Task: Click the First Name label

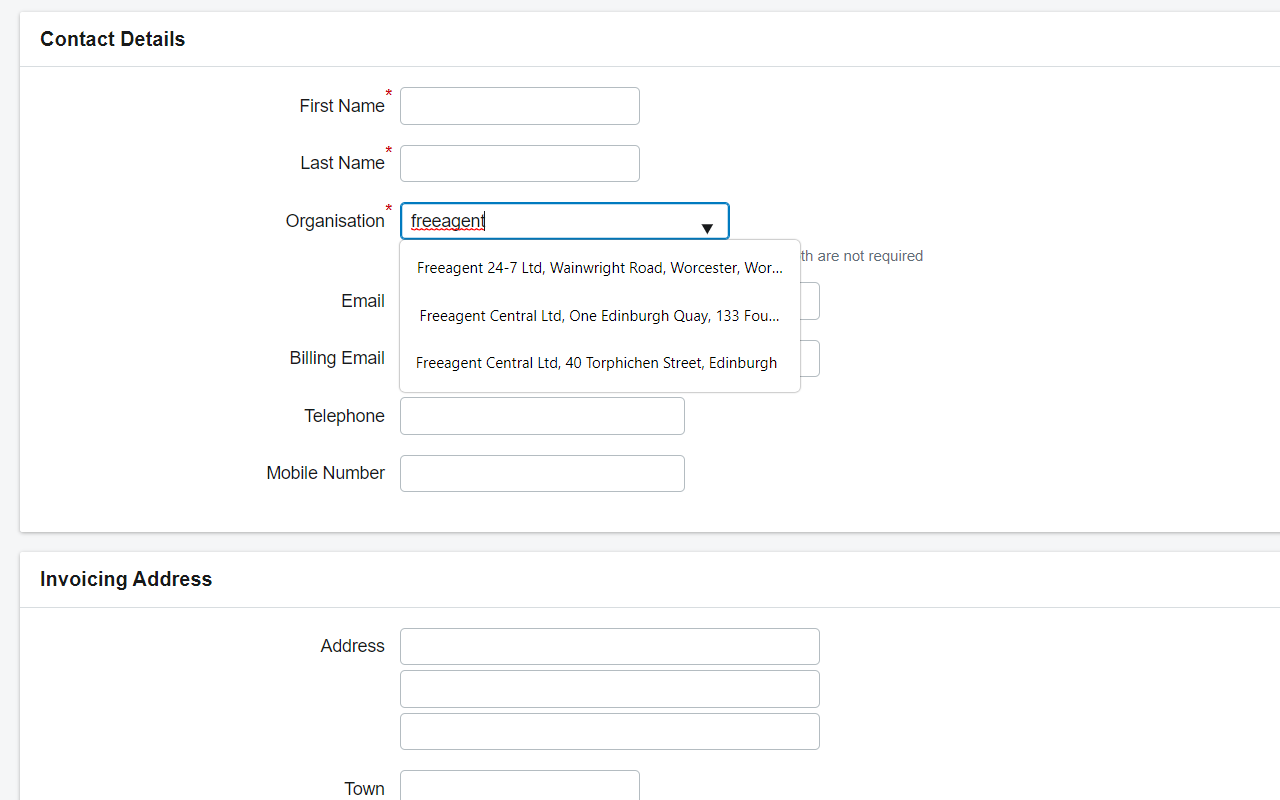Action: click(342, 106)
